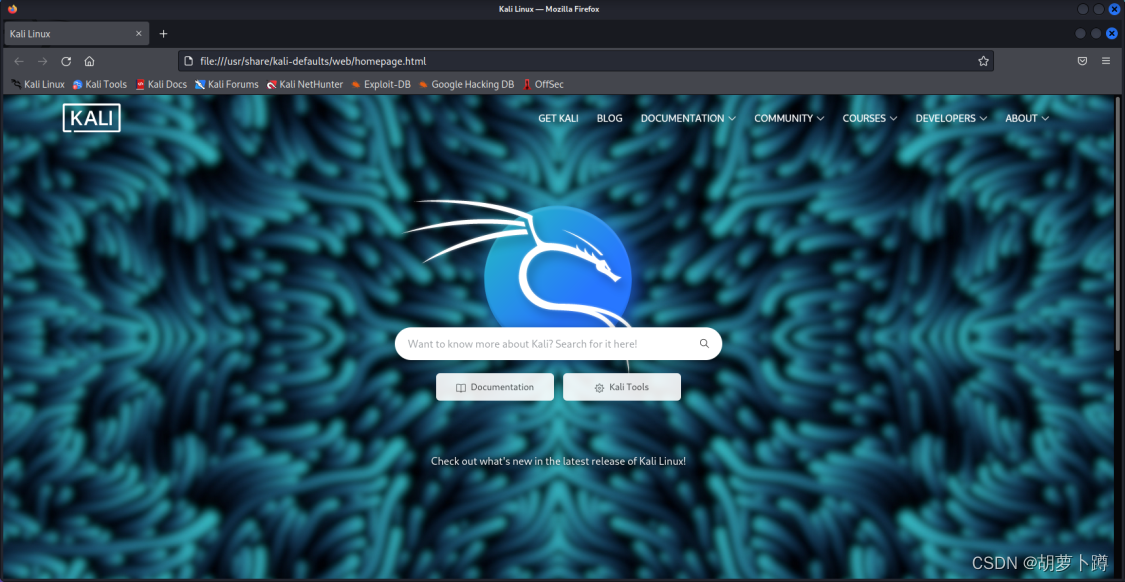1125x582 pixels.
Task: Click the Firefox icon in the title bar
Action: 12,9
